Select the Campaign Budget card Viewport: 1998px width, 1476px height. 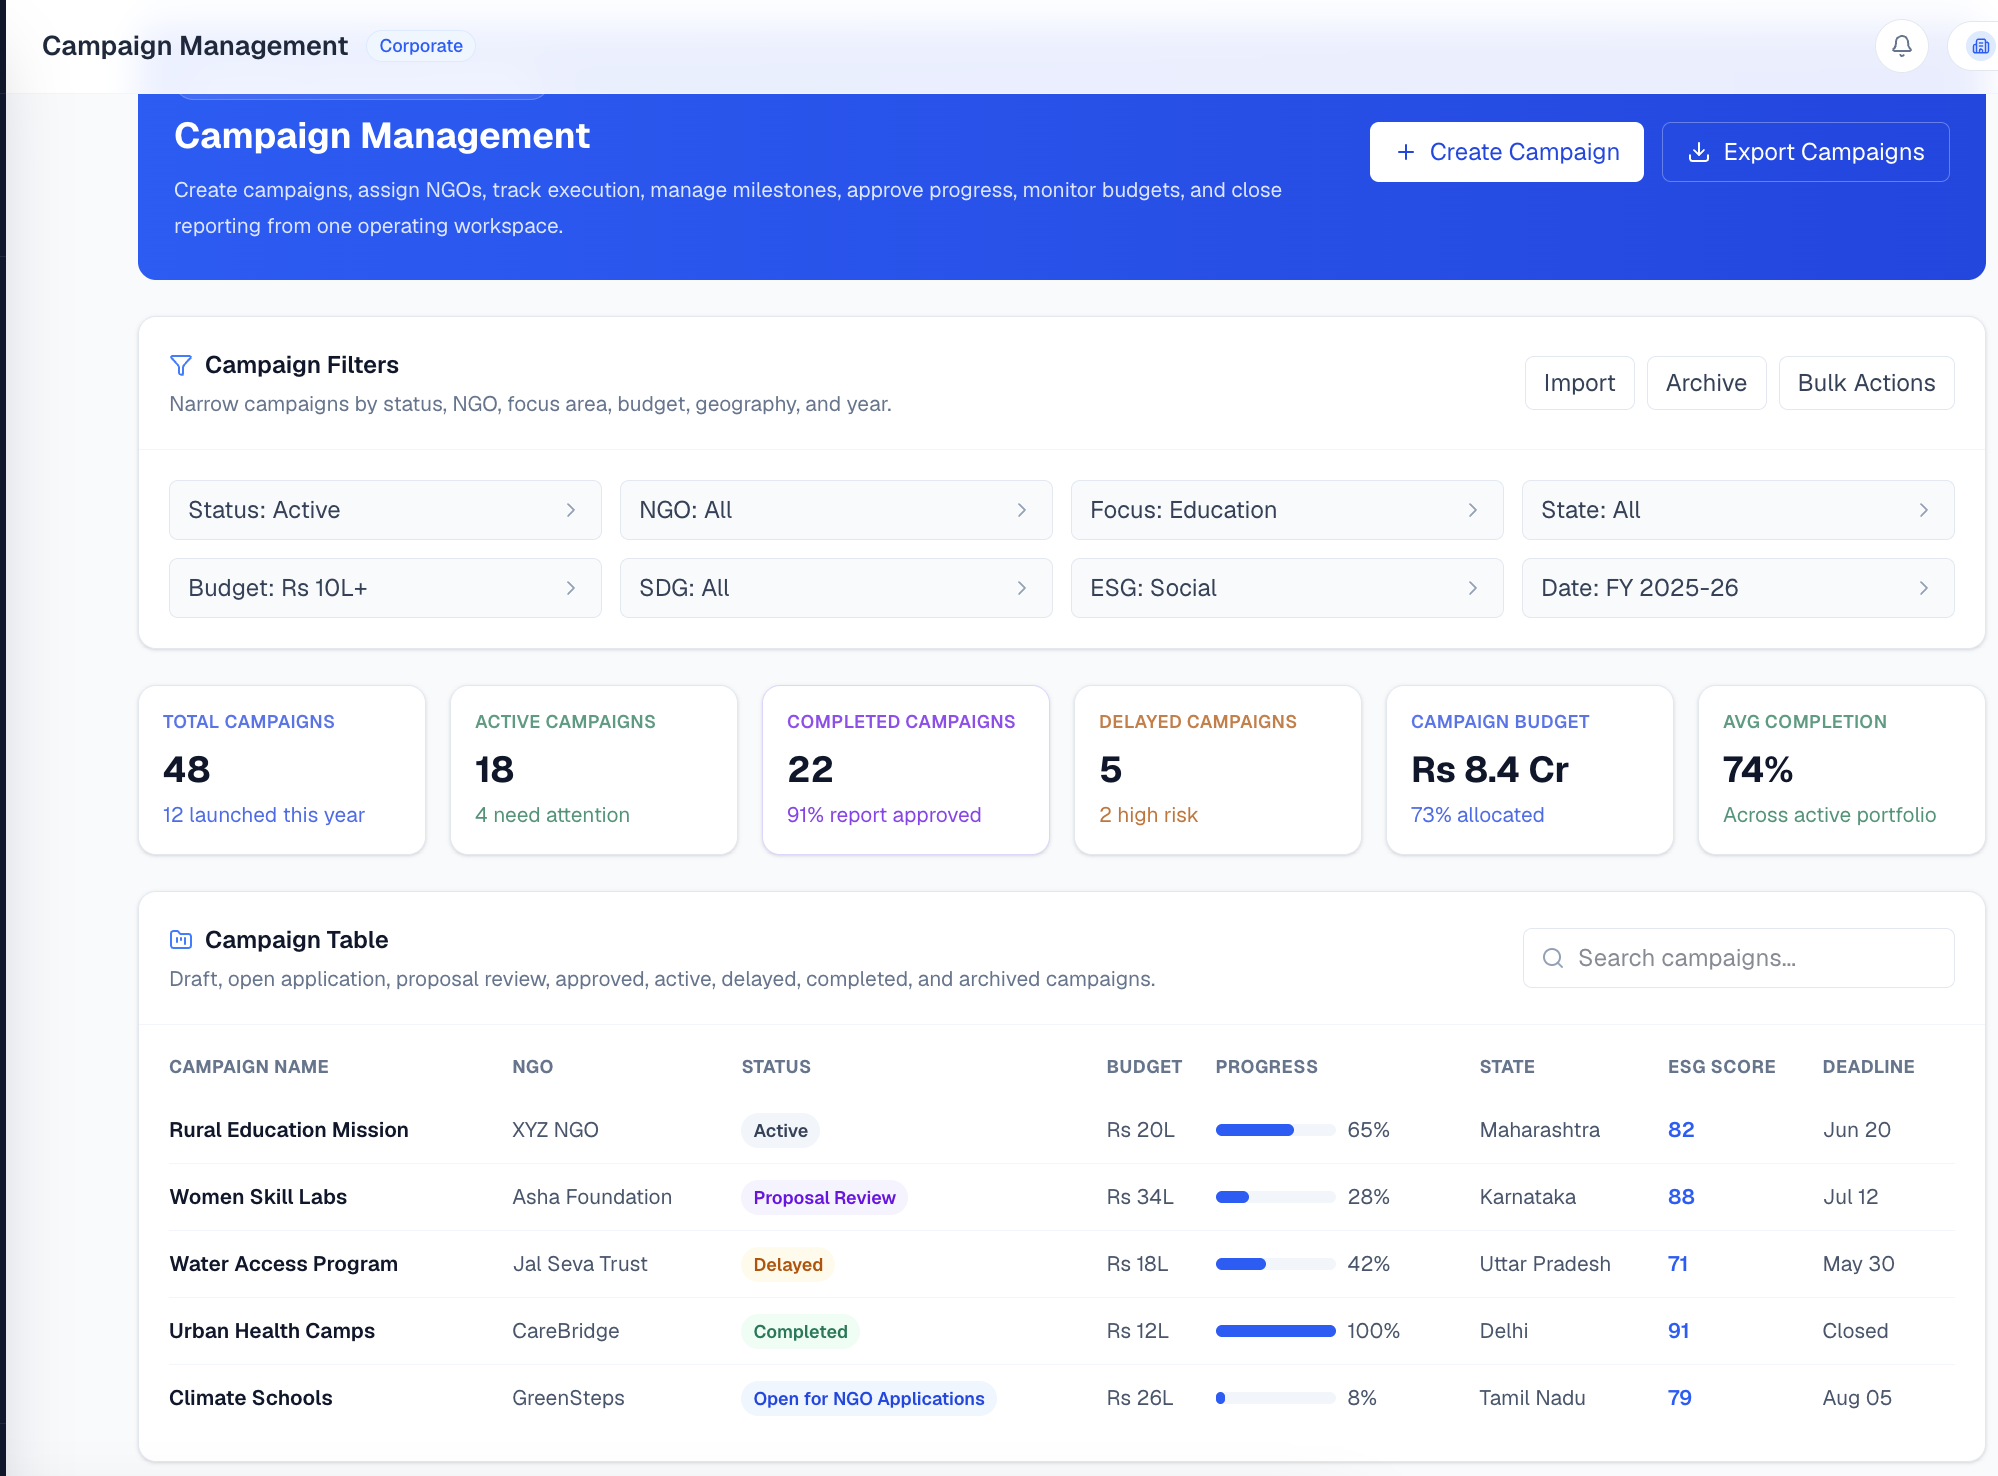pos(1530,770)
